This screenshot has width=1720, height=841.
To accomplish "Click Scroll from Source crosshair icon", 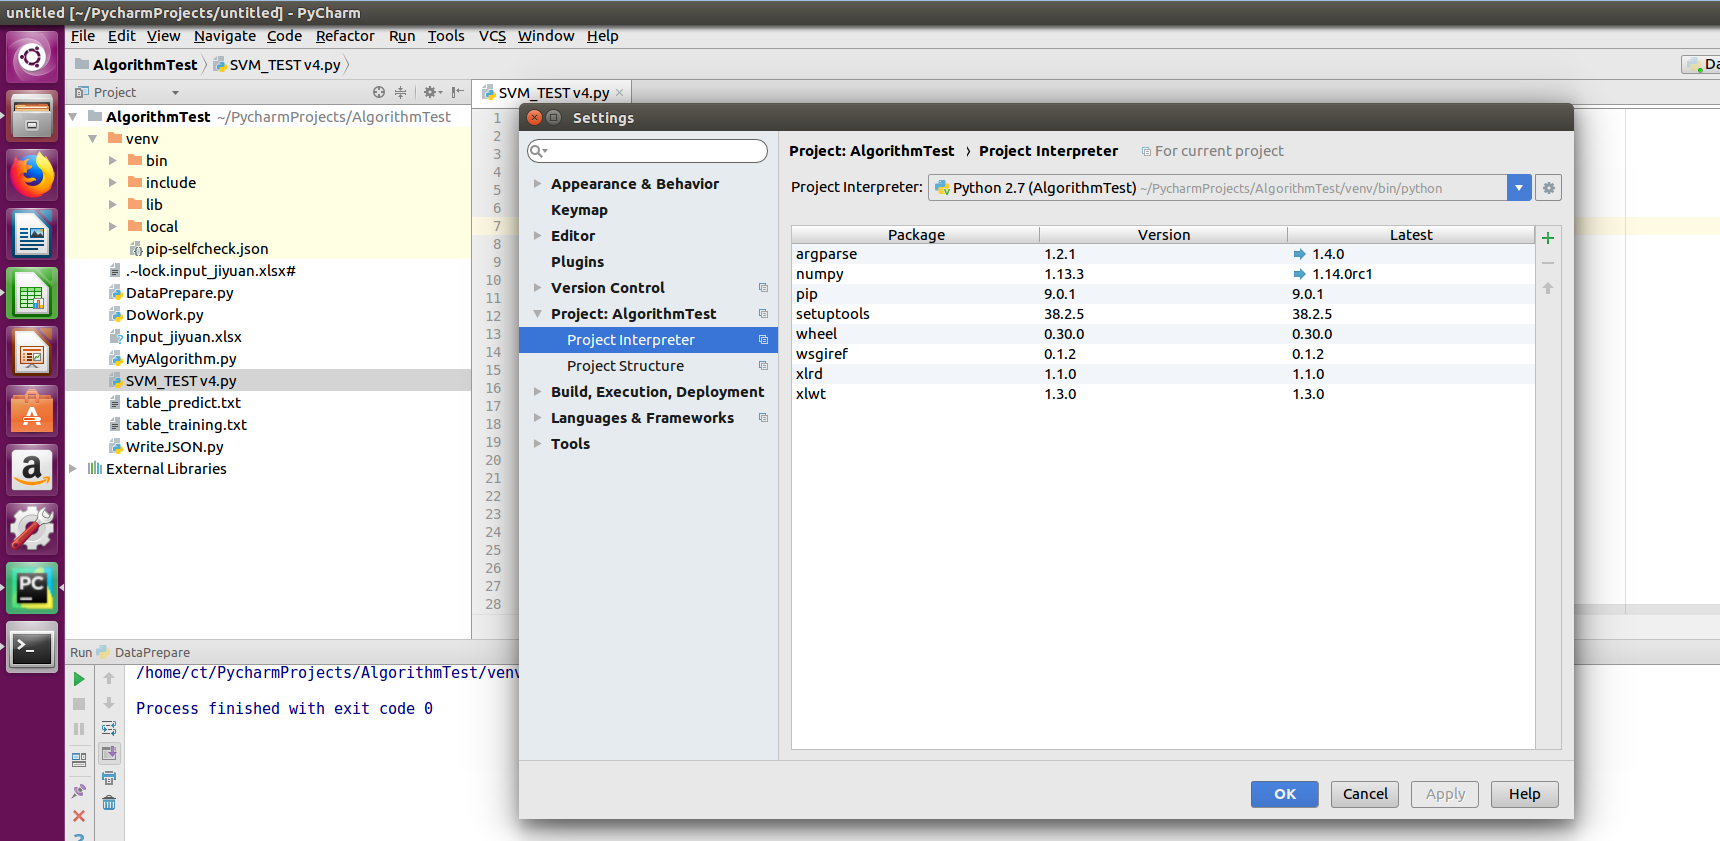I will coord(379,92).
